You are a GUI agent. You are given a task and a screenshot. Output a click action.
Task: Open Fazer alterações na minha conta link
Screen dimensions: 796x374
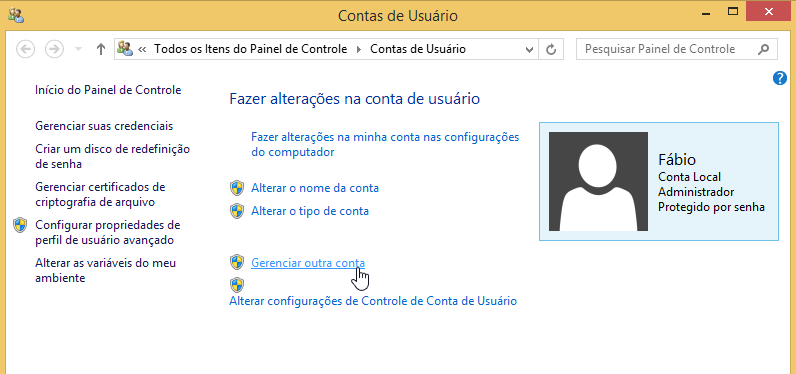(385, 145)
